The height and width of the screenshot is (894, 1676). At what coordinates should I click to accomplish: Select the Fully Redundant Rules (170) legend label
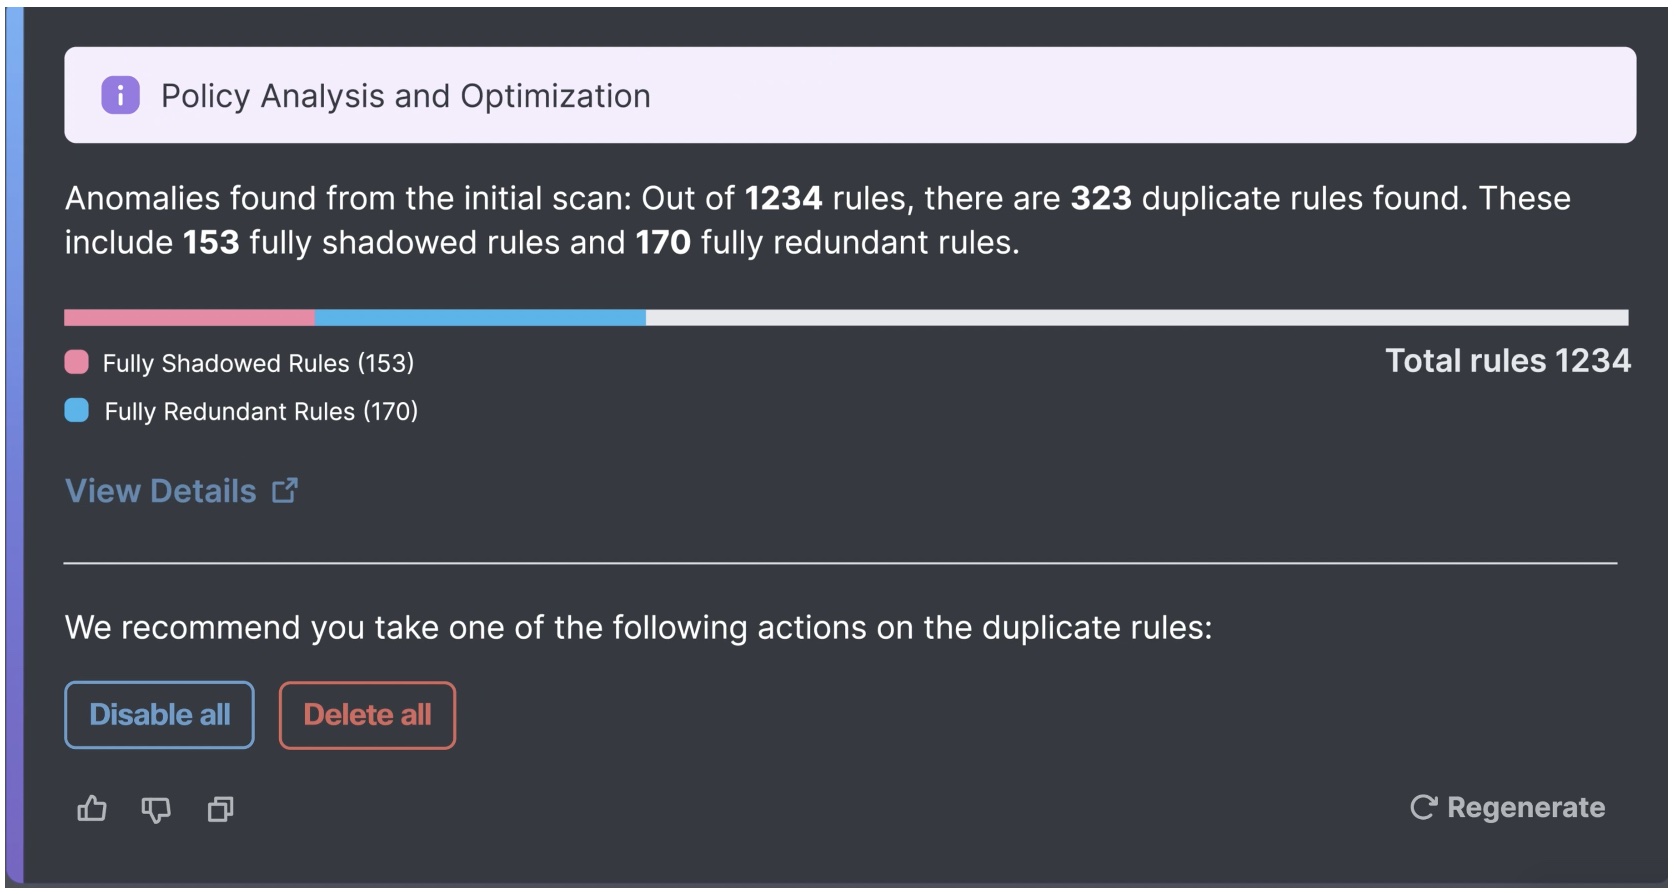261,411
